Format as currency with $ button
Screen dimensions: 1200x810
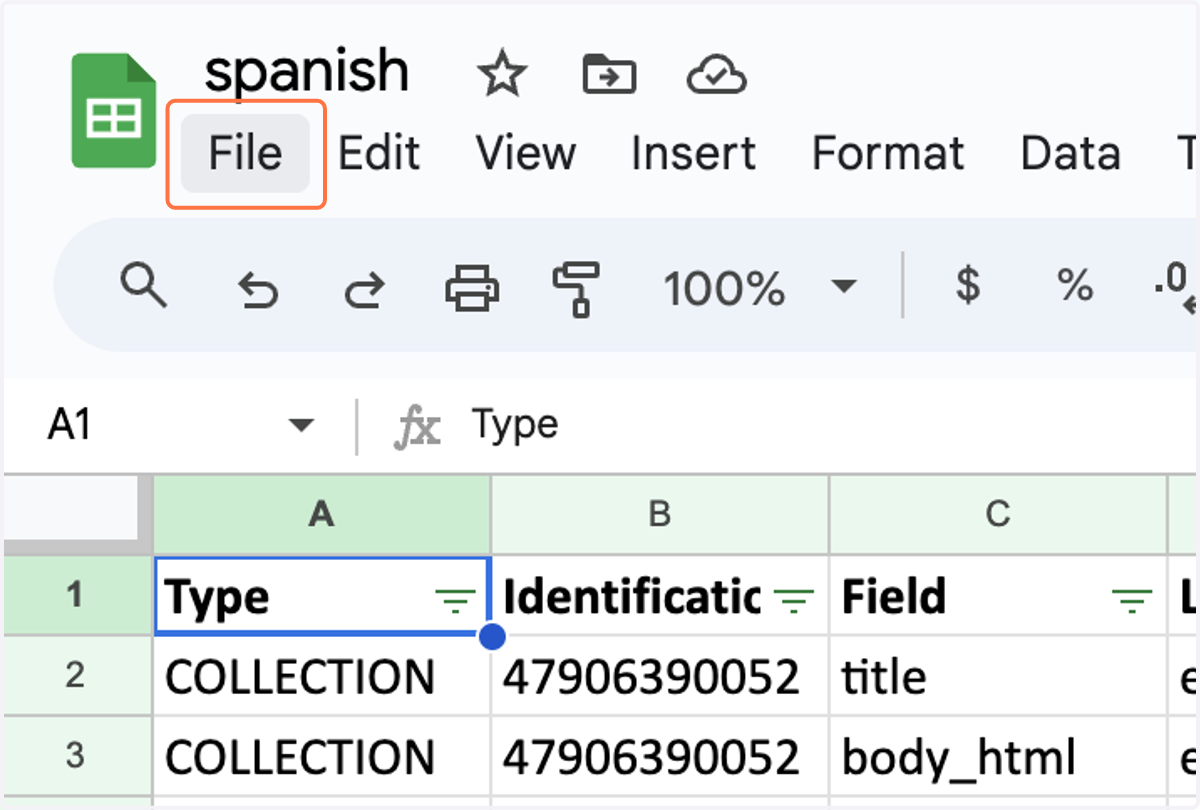point(967,286)
